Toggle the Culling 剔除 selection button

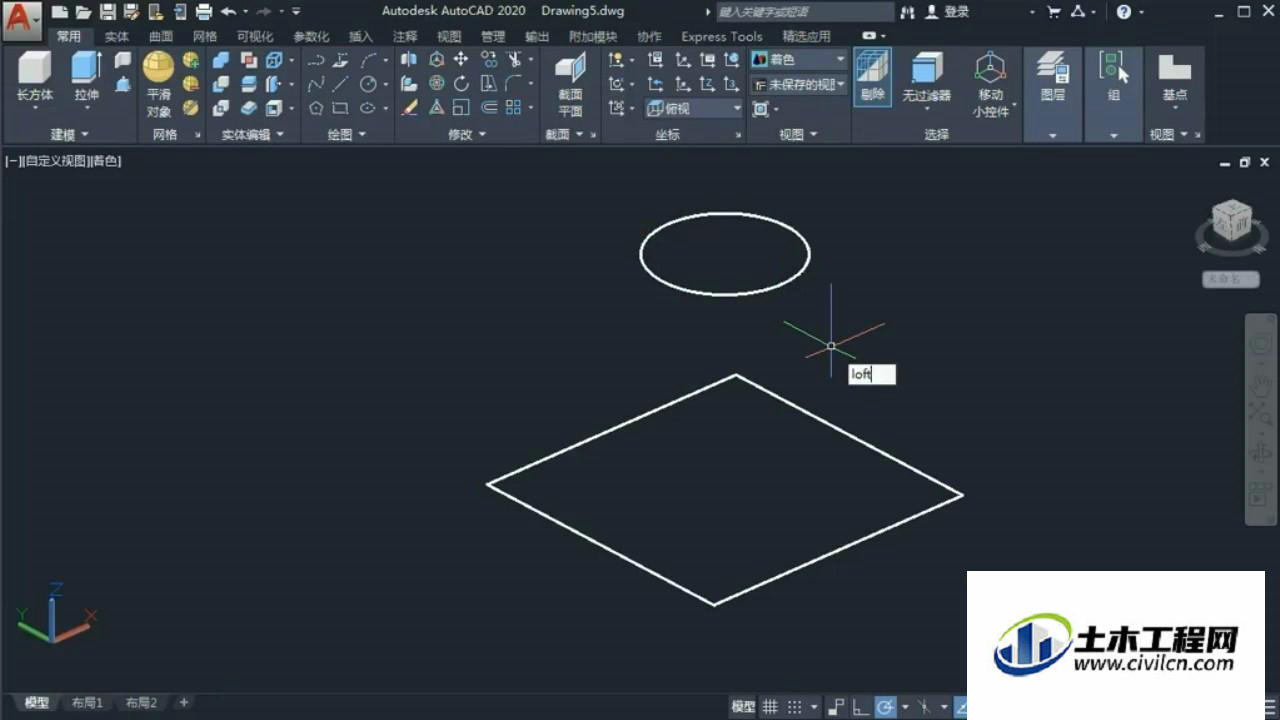click(872, 77)
